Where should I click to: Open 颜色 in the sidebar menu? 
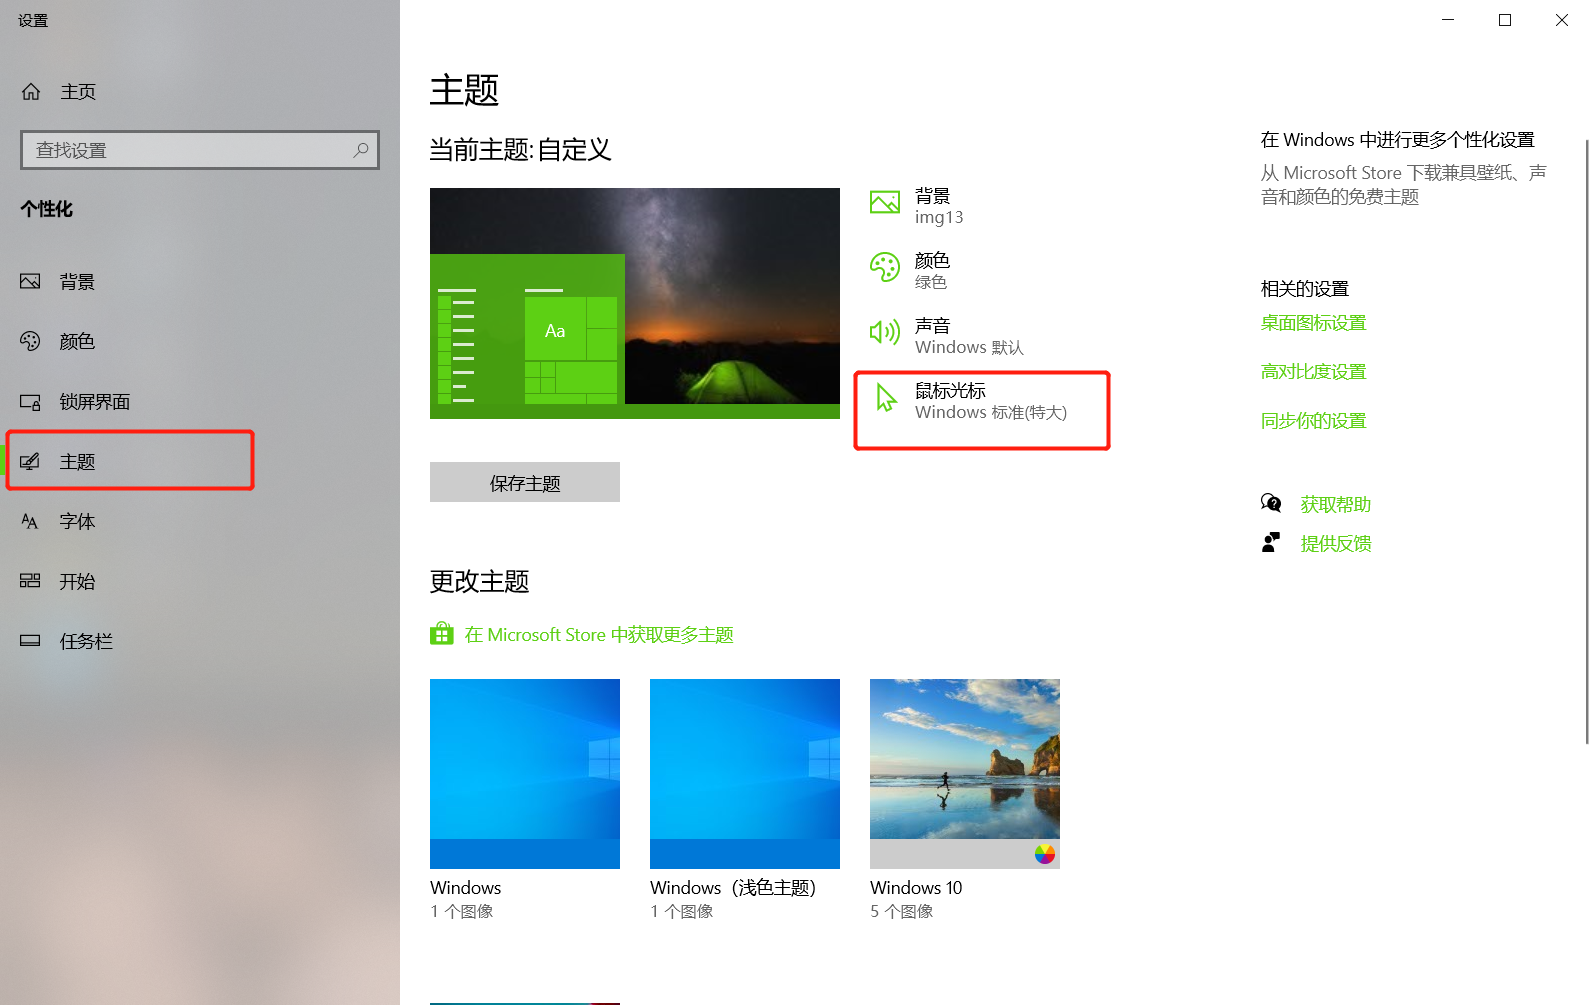pyautogui.click(x=200, y=341)
